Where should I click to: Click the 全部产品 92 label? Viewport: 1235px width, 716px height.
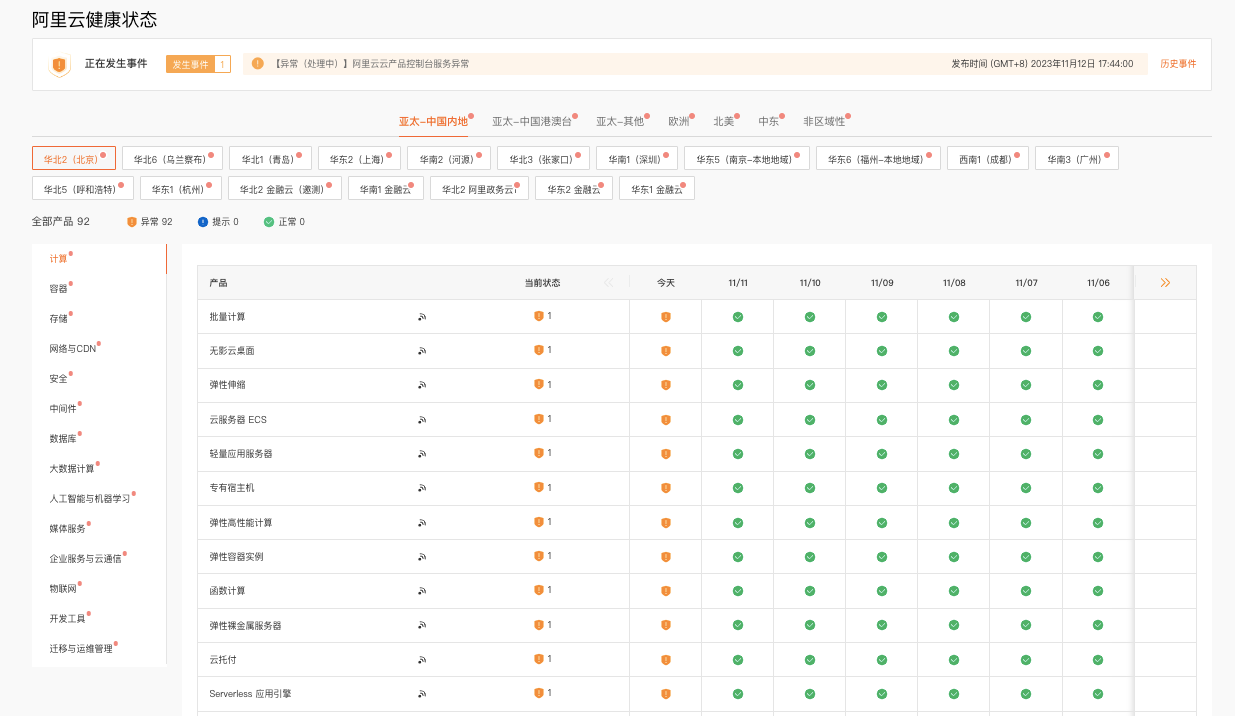61,222
